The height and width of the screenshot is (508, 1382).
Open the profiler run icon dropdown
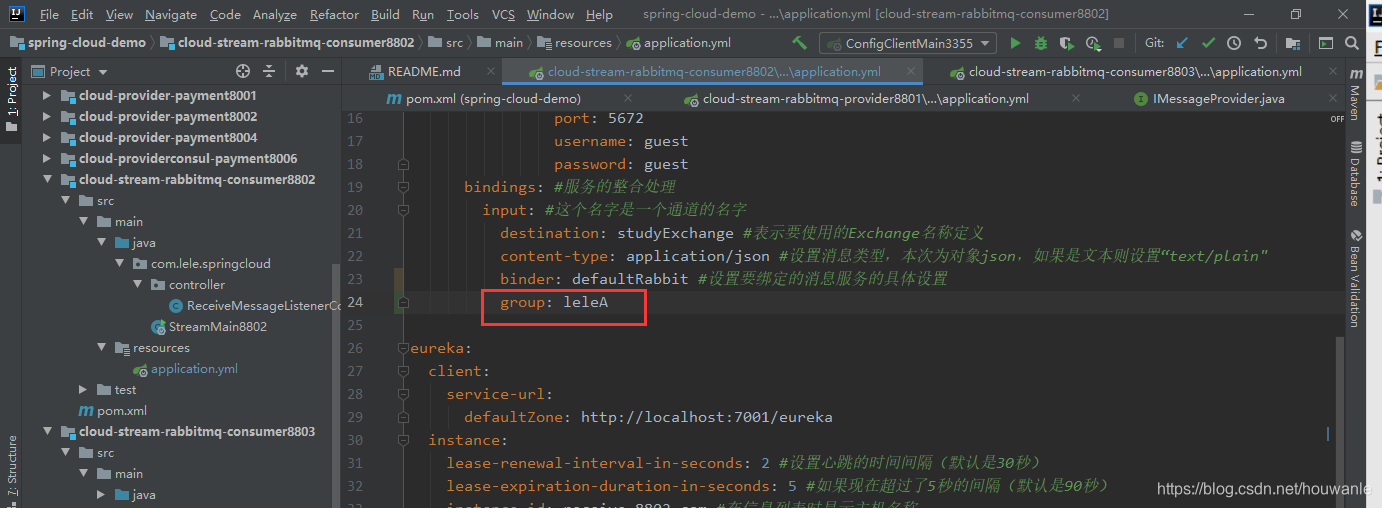pyautogui.click(x=1093, y=43)
